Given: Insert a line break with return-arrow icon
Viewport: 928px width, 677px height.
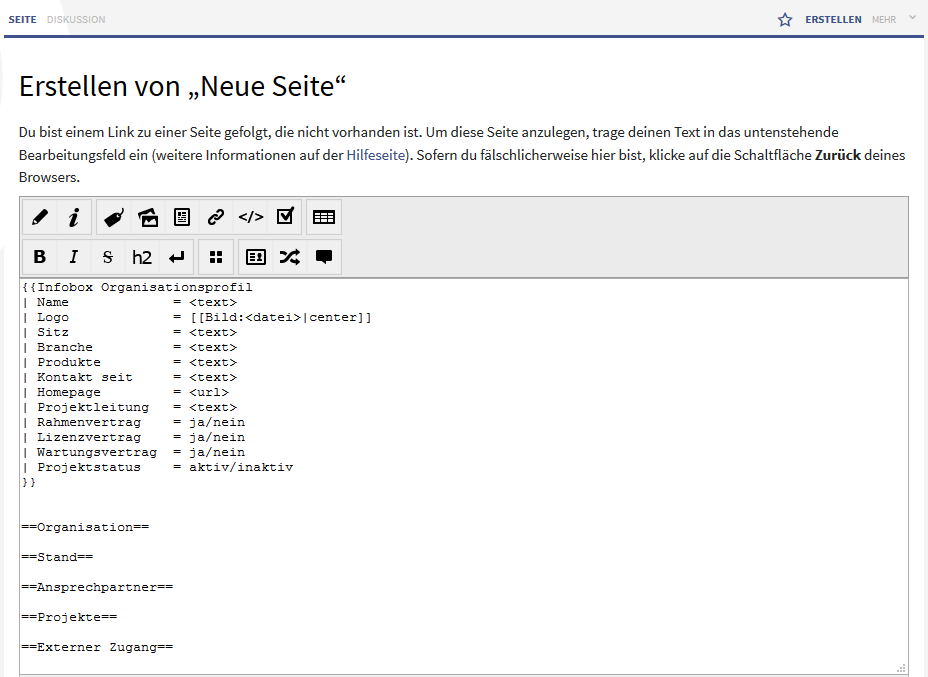Looking at the screenshot, I should pyautogui.click(x=176, y=257).
